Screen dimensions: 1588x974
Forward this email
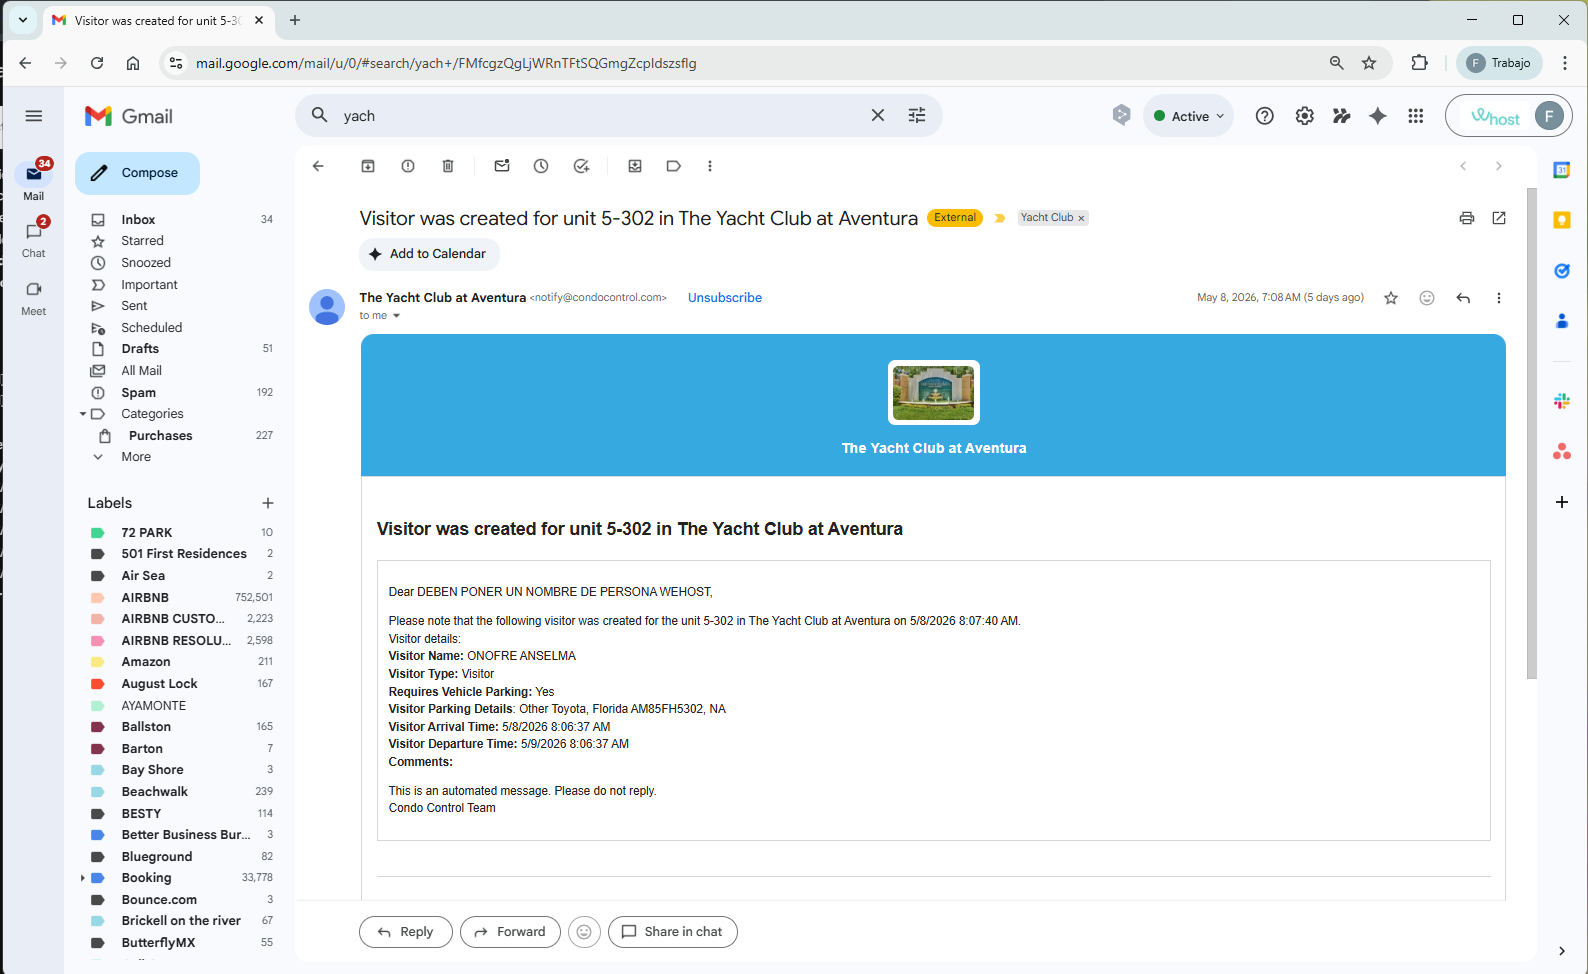coord(510,932)
